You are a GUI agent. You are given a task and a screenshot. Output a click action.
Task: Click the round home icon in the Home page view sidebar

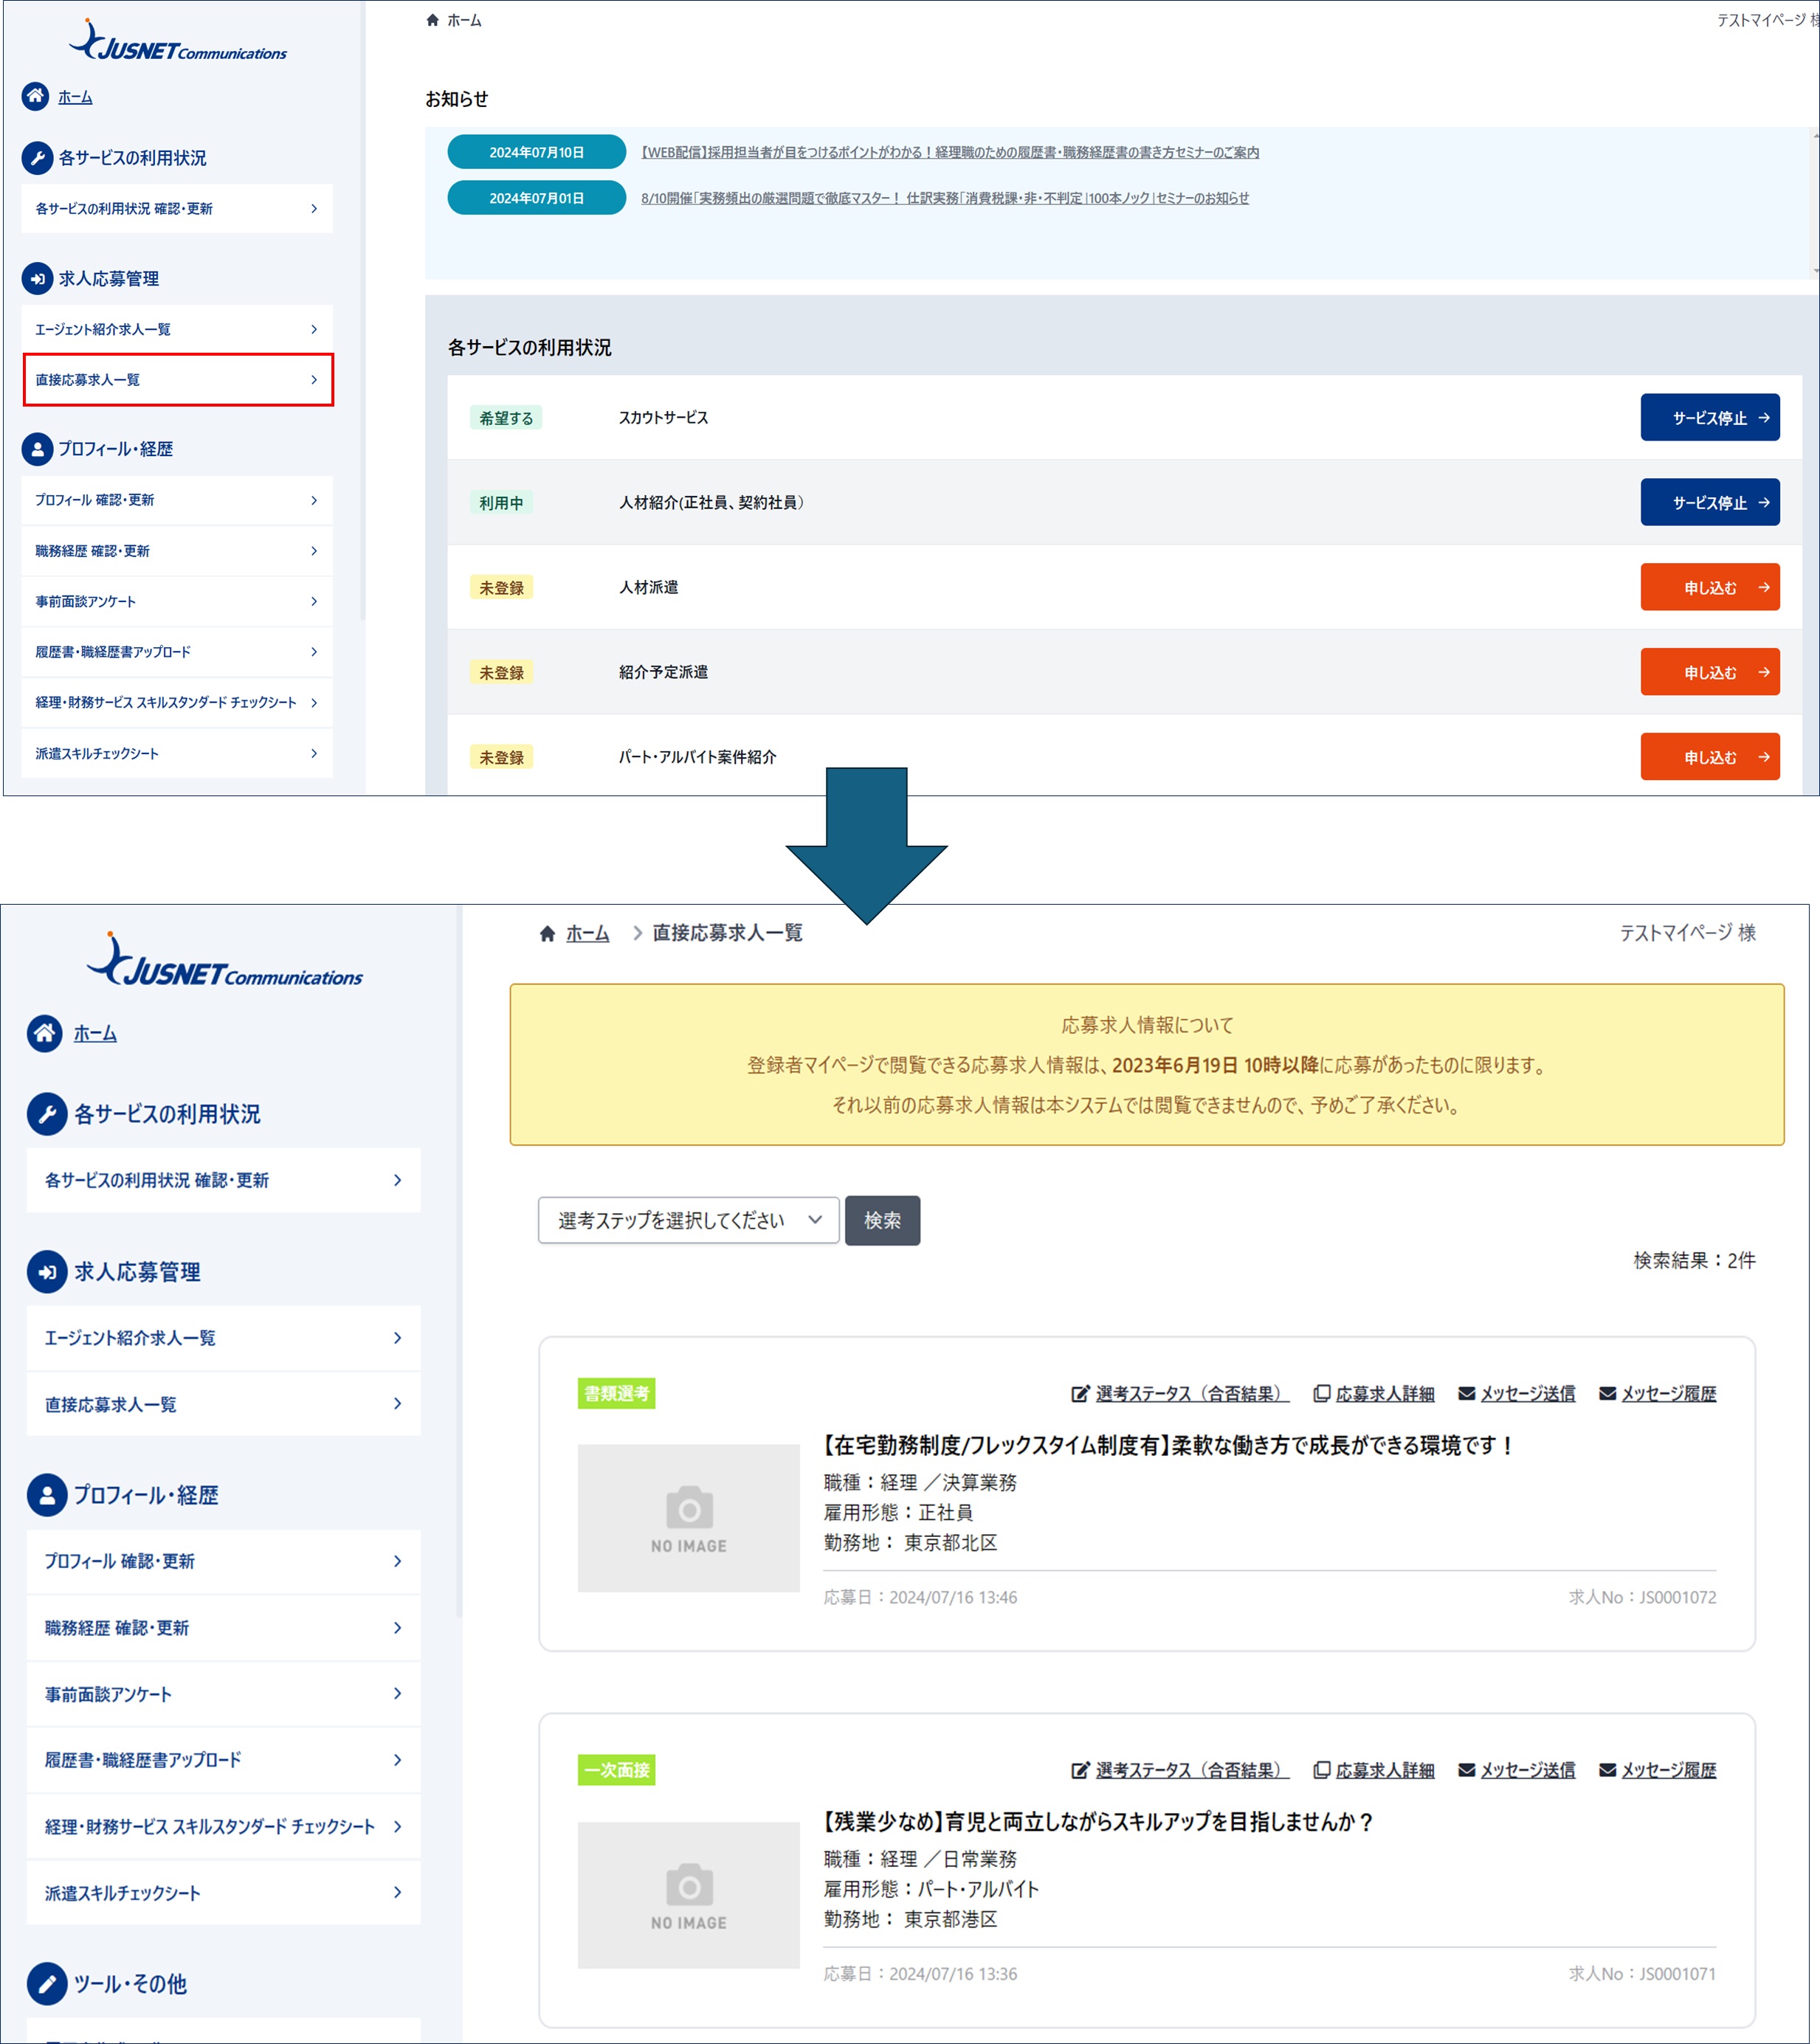coord(36,96)
